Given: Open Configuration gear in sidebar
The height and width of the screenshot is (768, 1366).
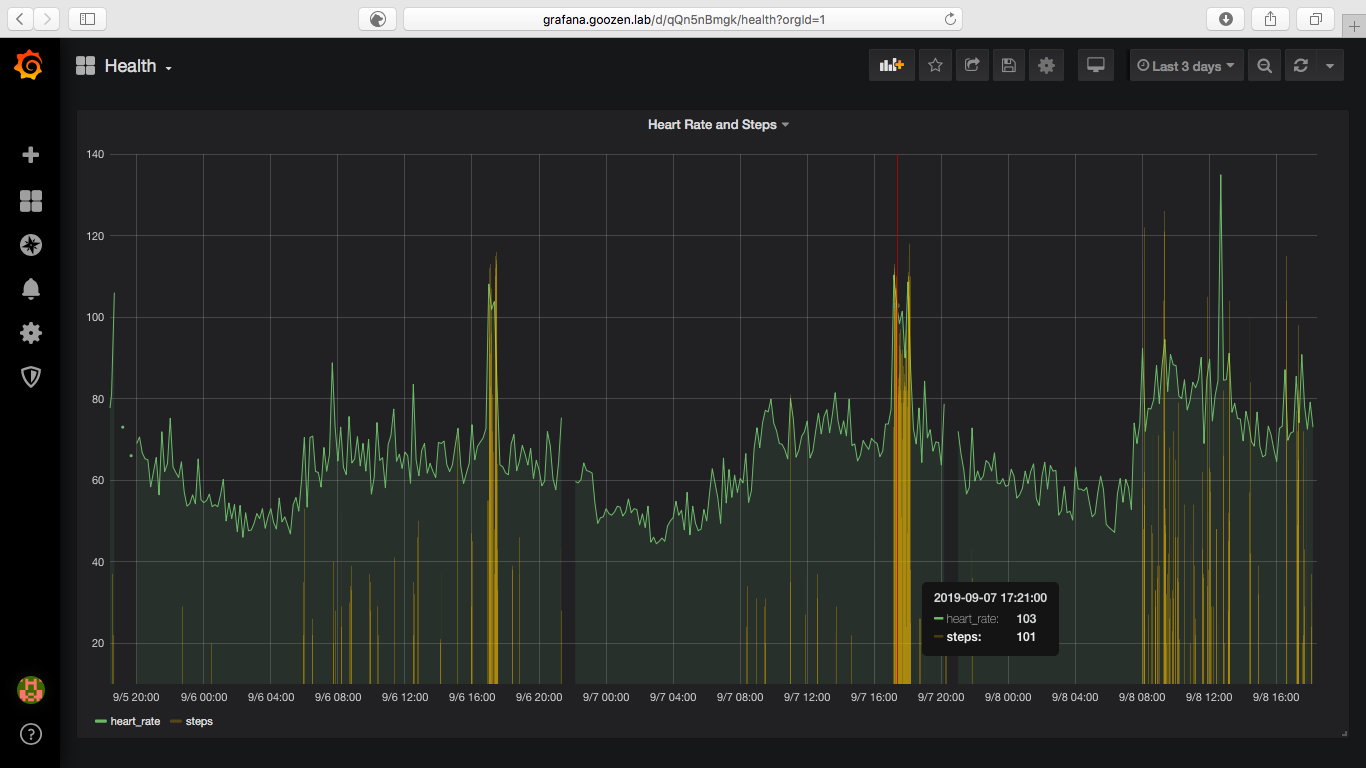Looking at the screenshot, I should point(31,333).
